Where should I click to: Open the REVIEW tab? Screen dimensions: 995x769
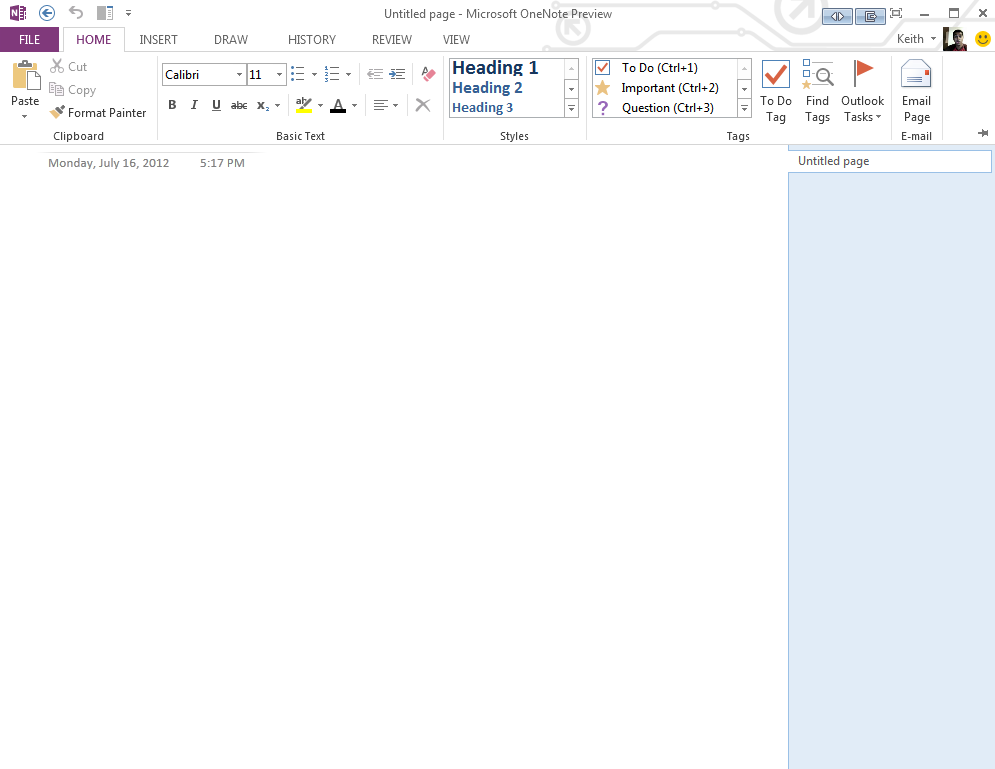[x=392, y=39]
